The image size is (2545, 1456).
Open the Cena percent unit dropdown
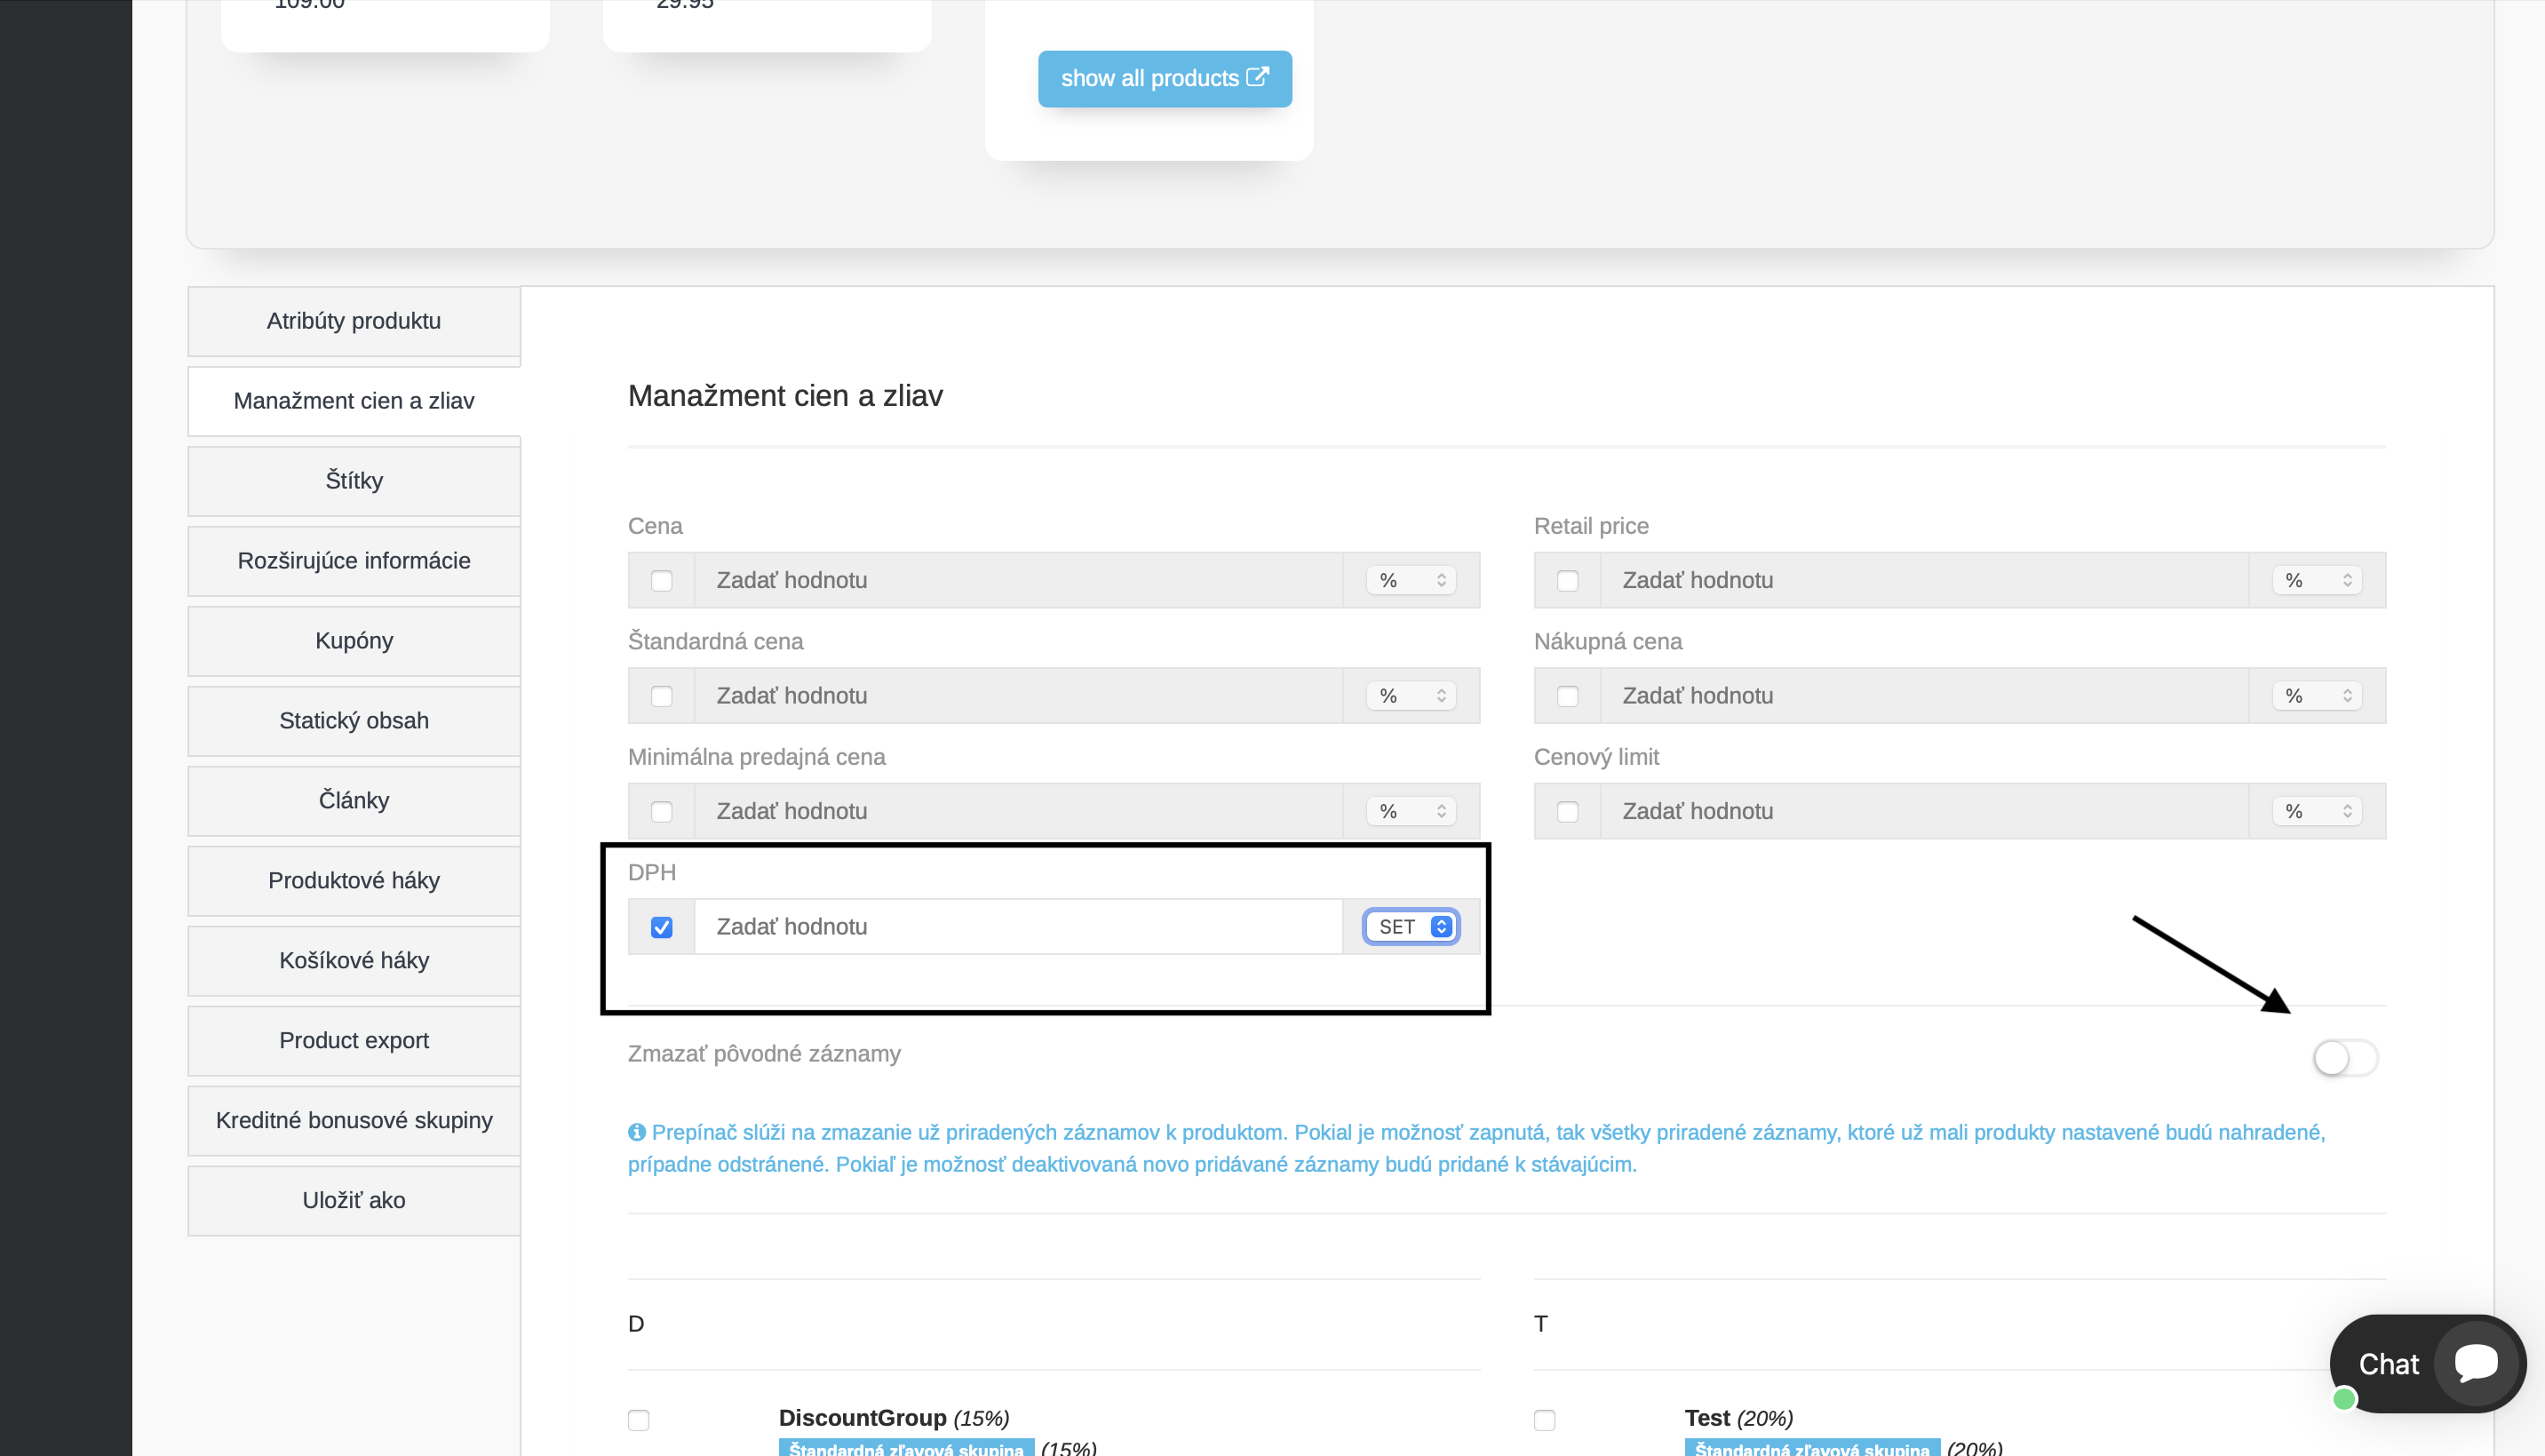pos(1411,580)
